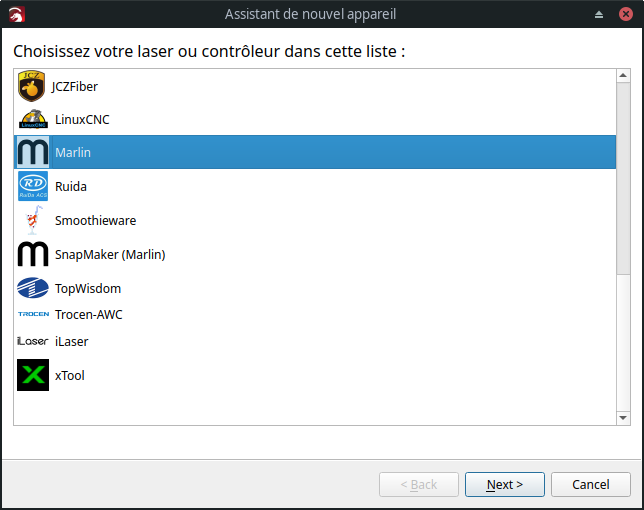
Task: Click the shade window arrow in title bar
Action: click(x=599, y=14)
